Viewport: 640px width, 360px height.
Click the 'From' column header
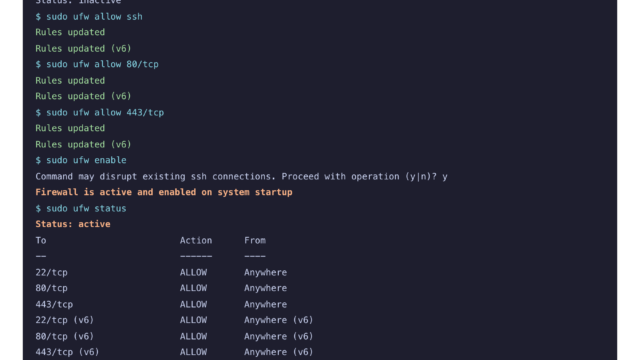pos(255,240)
